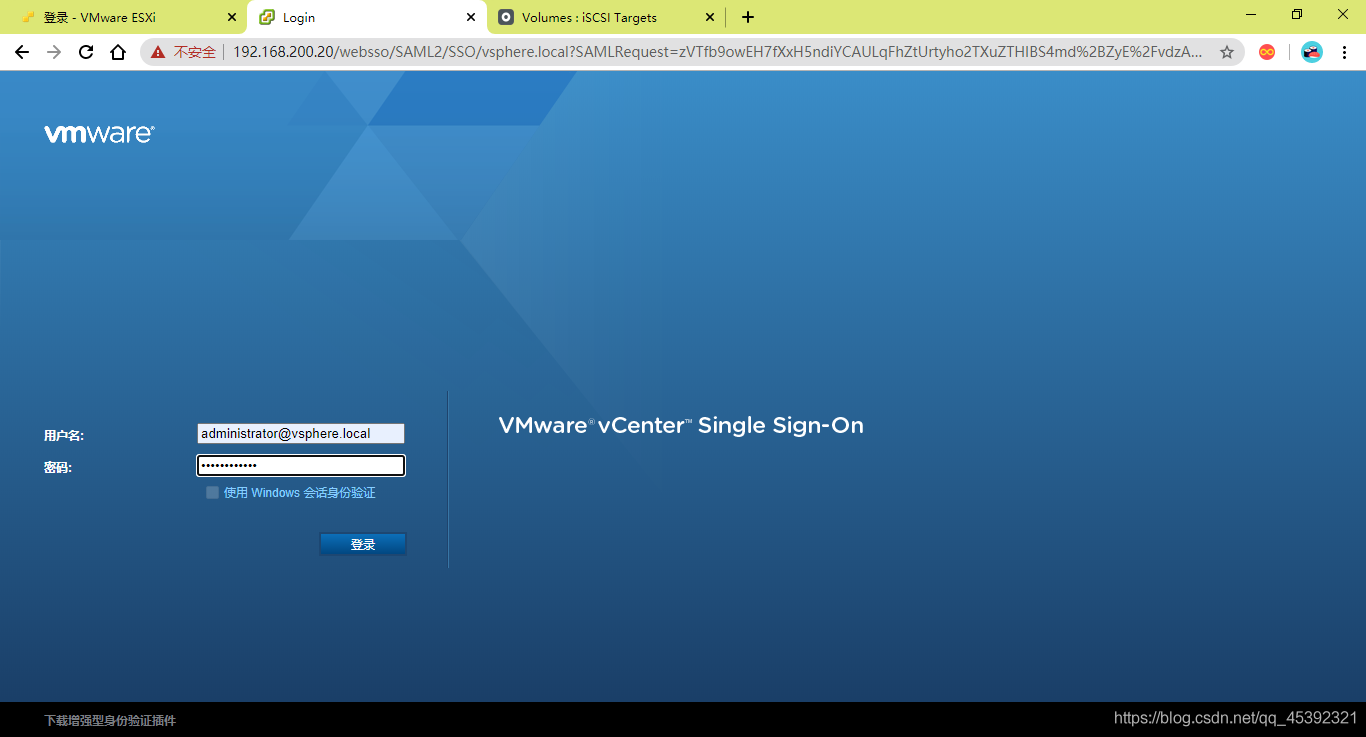1366x737 pixels.
Task: Switch to the 登录 - VMware ESXi tab
Action: (x=123, y=17)
